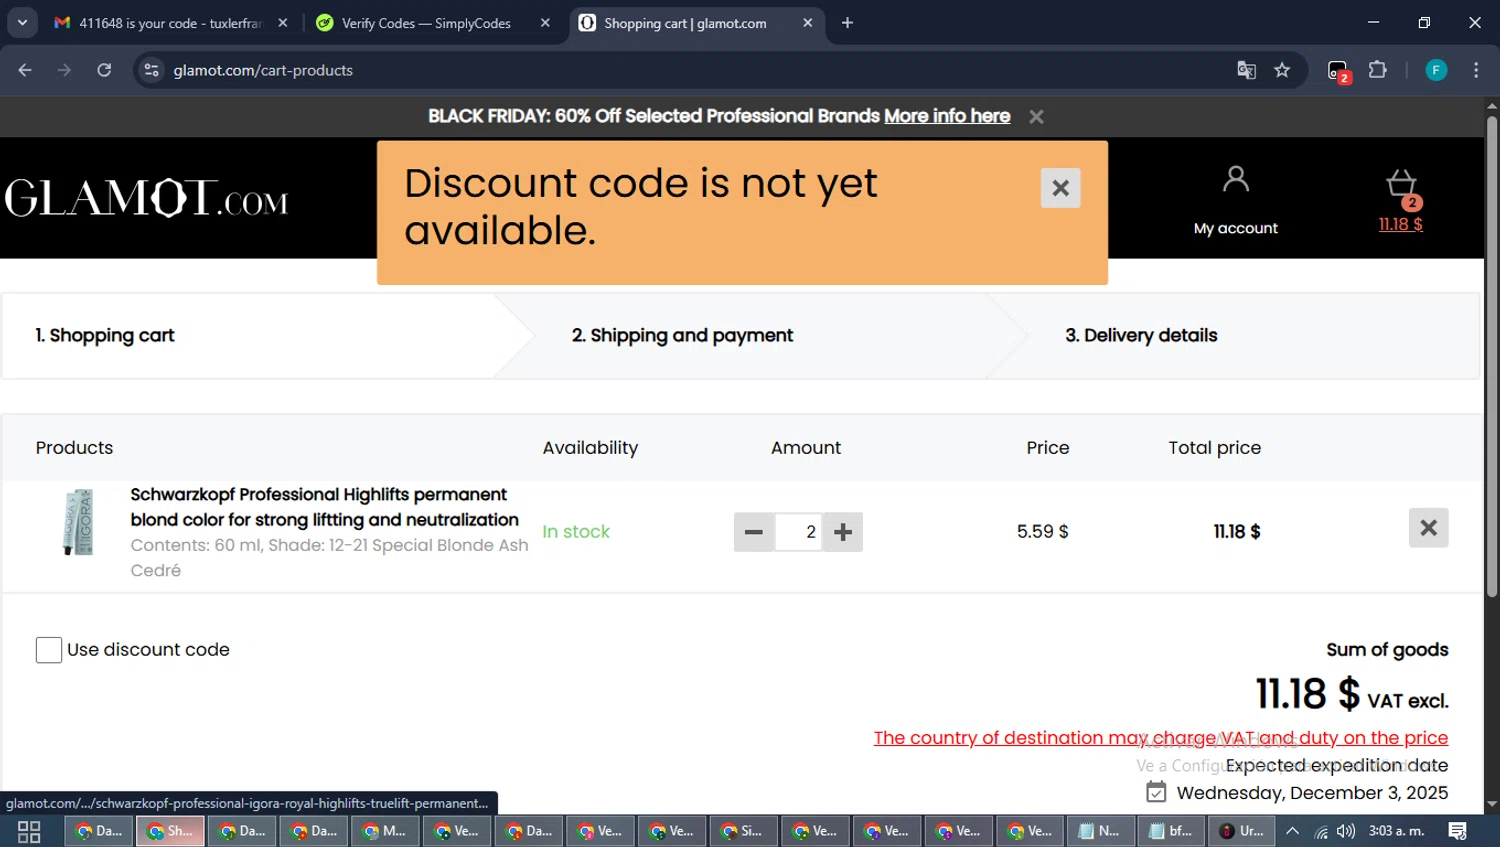Open the Wi-Fi network tray icon
Image resolution: width=1500 pixels, height=847 pixels.
pos(1321,831)
